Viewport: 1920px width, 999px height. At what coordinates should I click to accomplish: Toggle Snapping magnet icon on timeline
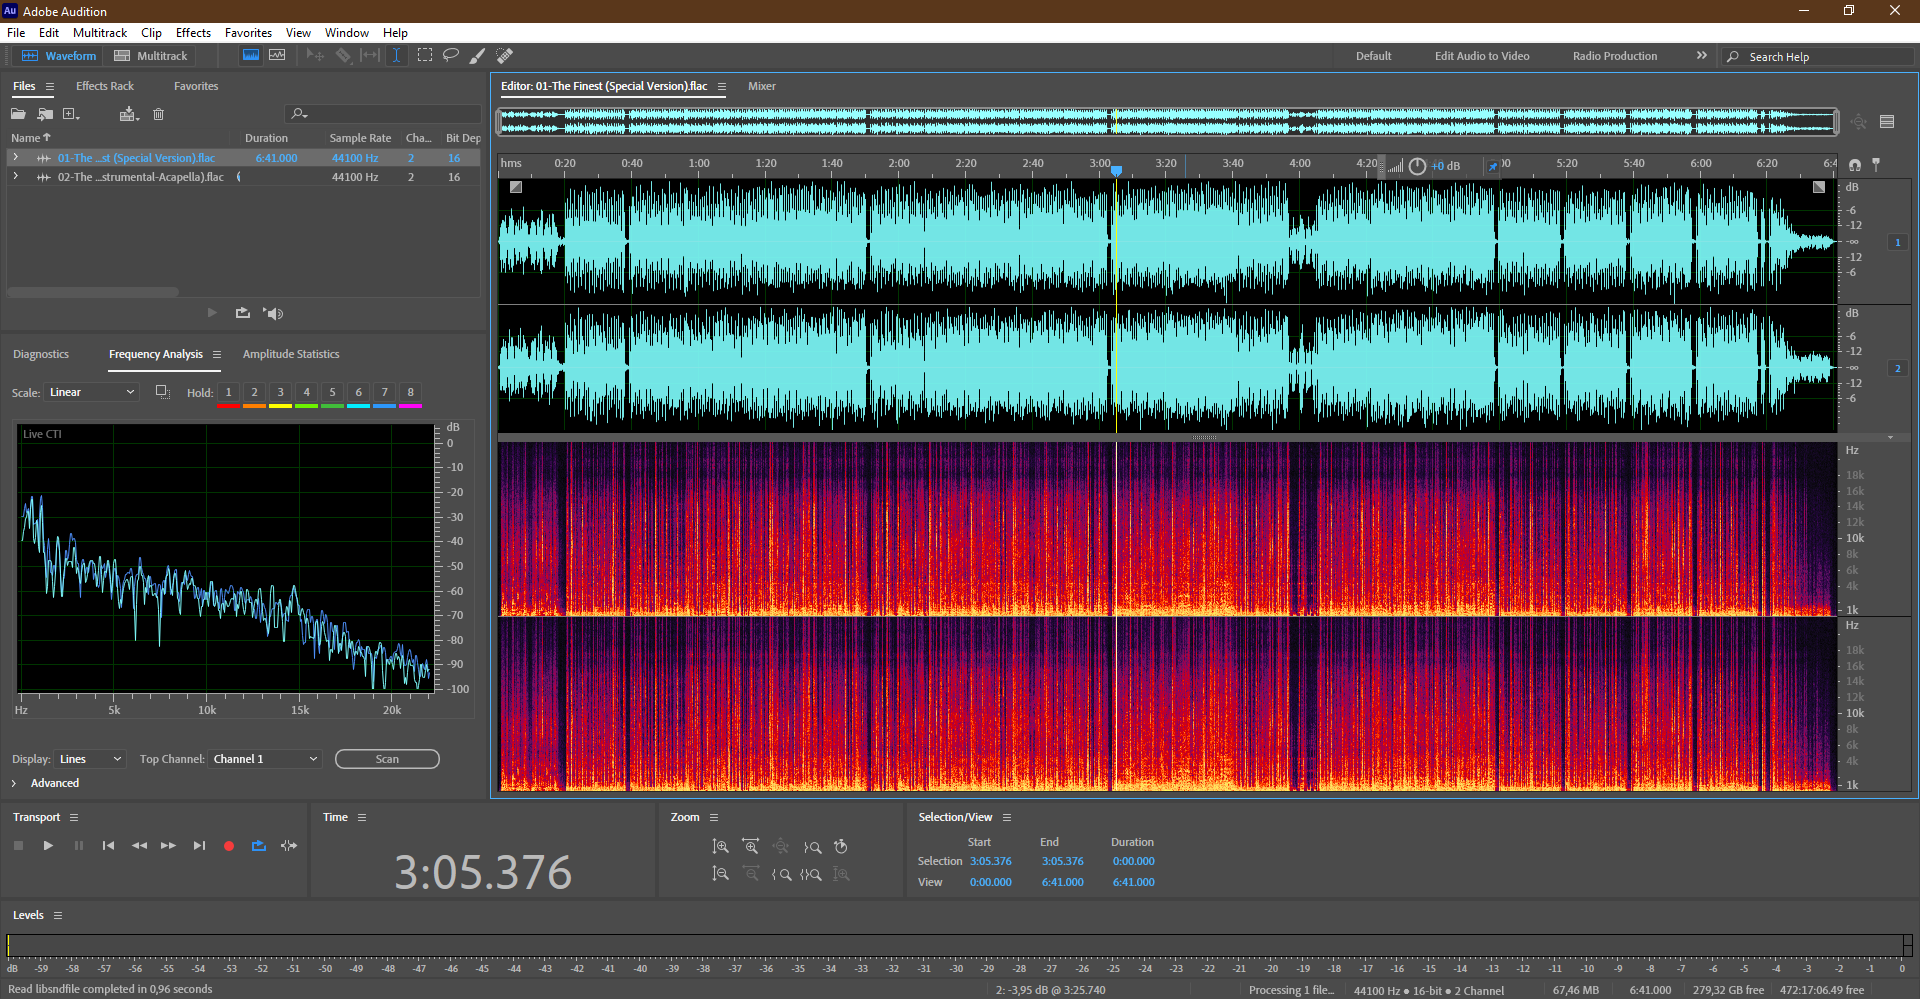coord(1855,164)
